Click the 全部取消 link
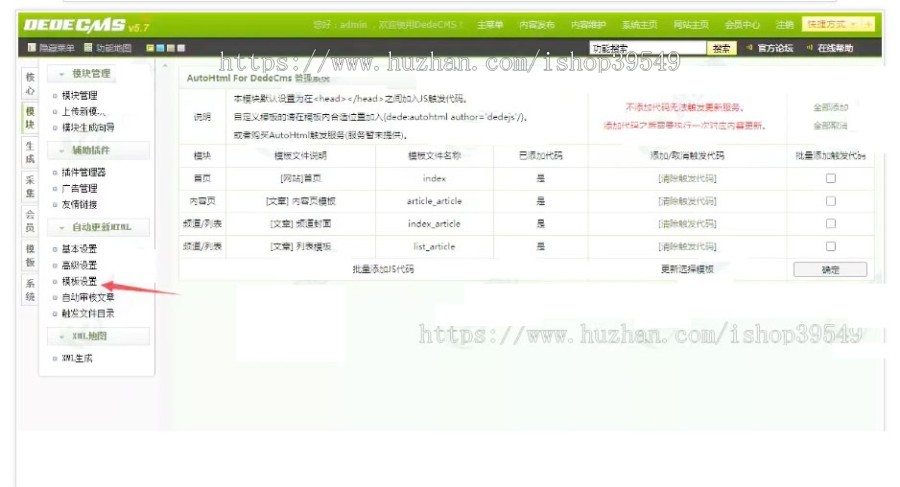This screenshot has width=900, height=487. point(830,125)
